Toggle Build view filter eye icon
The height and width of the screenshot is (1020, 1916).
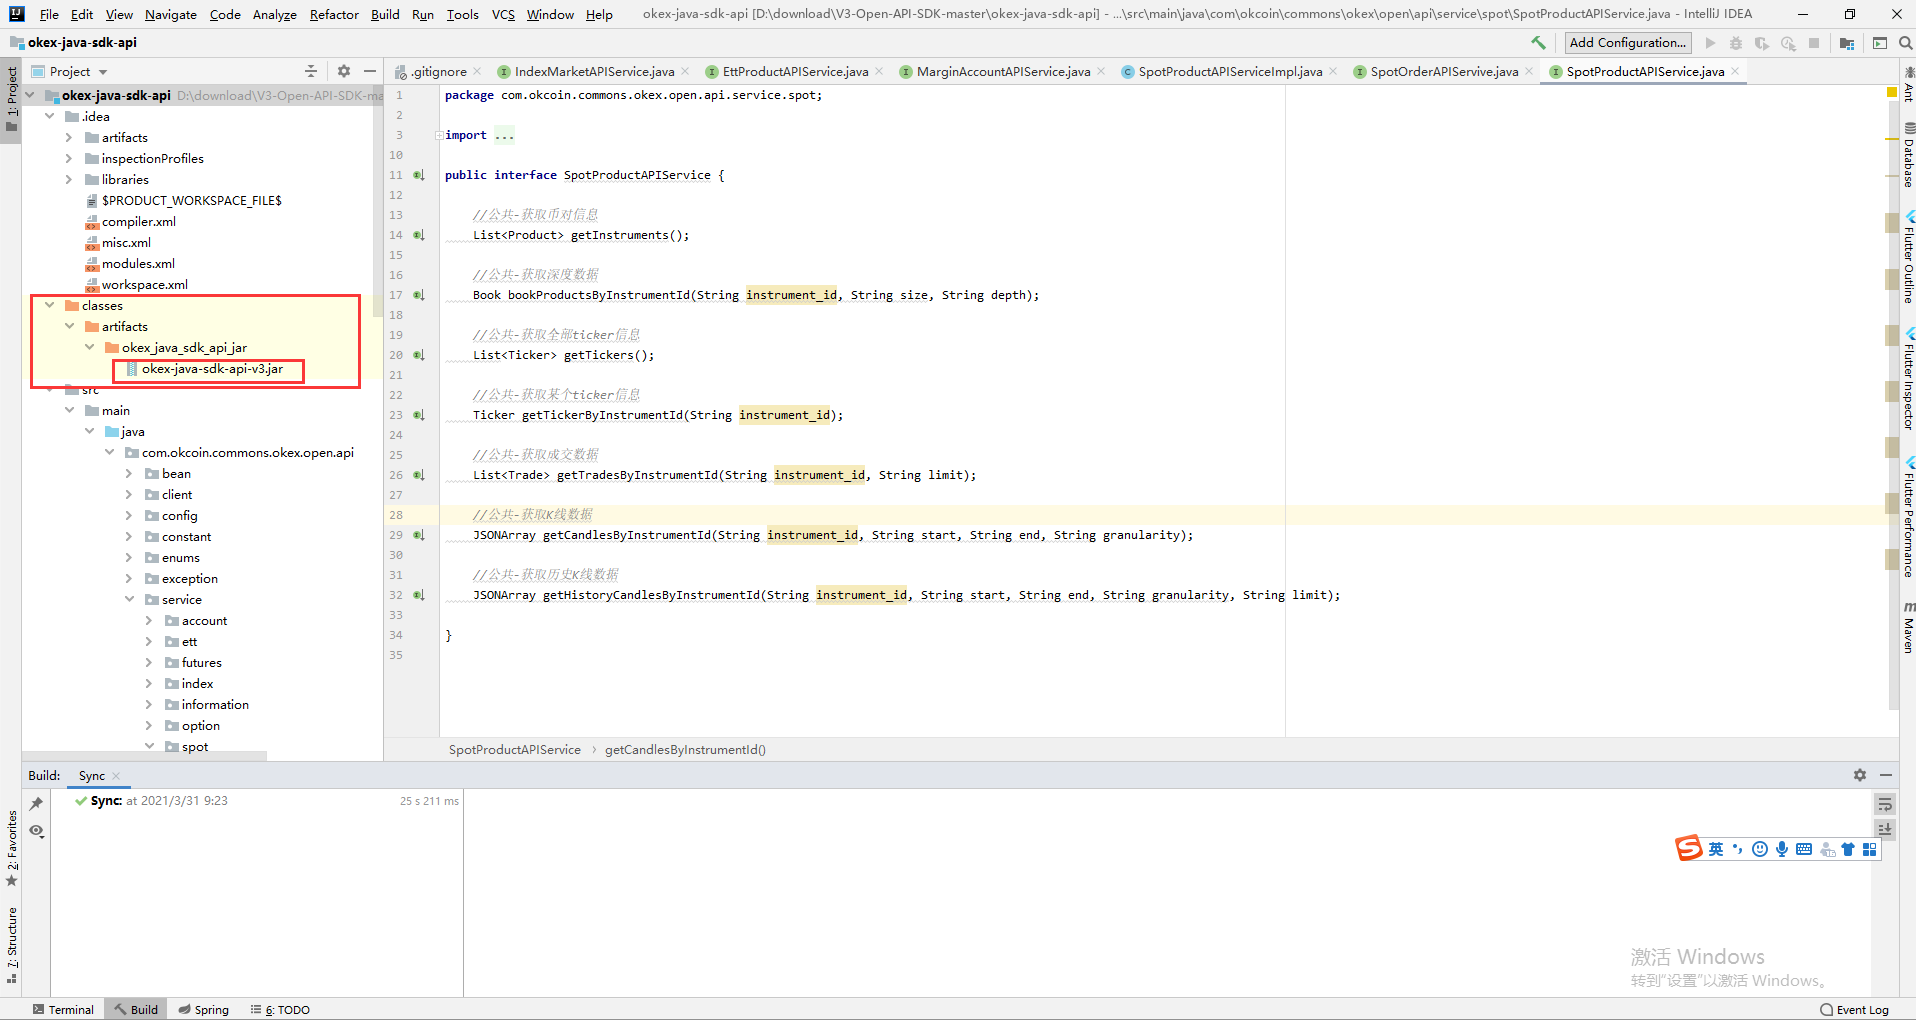tap(37, 831)
